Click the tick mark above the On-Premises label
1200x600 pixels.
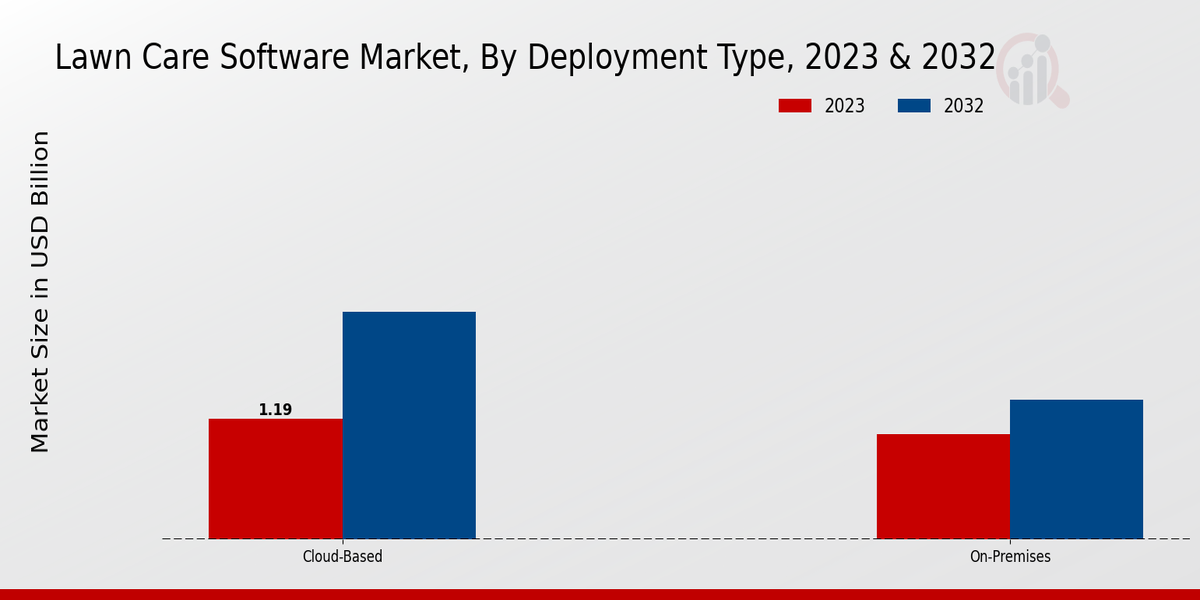click(1010, 542)
